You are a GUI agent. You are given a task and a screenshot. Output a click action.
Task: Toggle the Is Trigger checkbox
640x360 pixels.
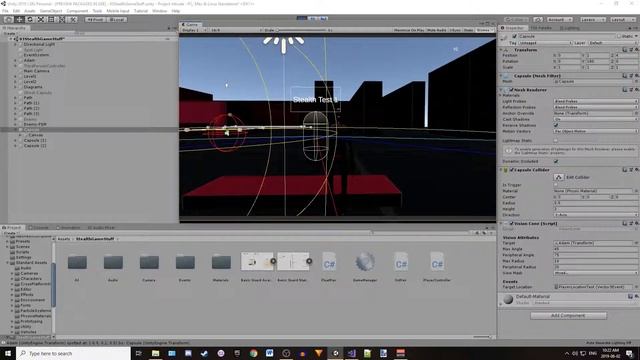coord(556,185)
